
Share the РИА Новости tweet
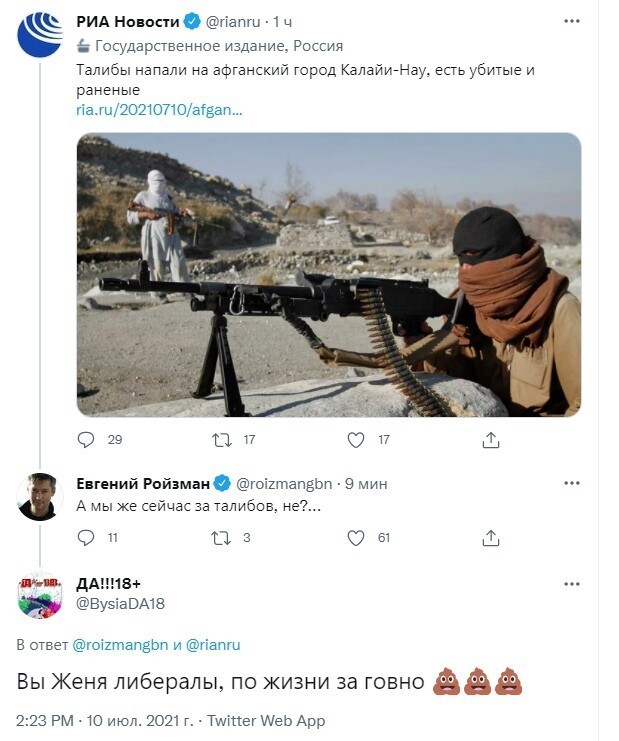pyautogui.click(x=491, y=440)
